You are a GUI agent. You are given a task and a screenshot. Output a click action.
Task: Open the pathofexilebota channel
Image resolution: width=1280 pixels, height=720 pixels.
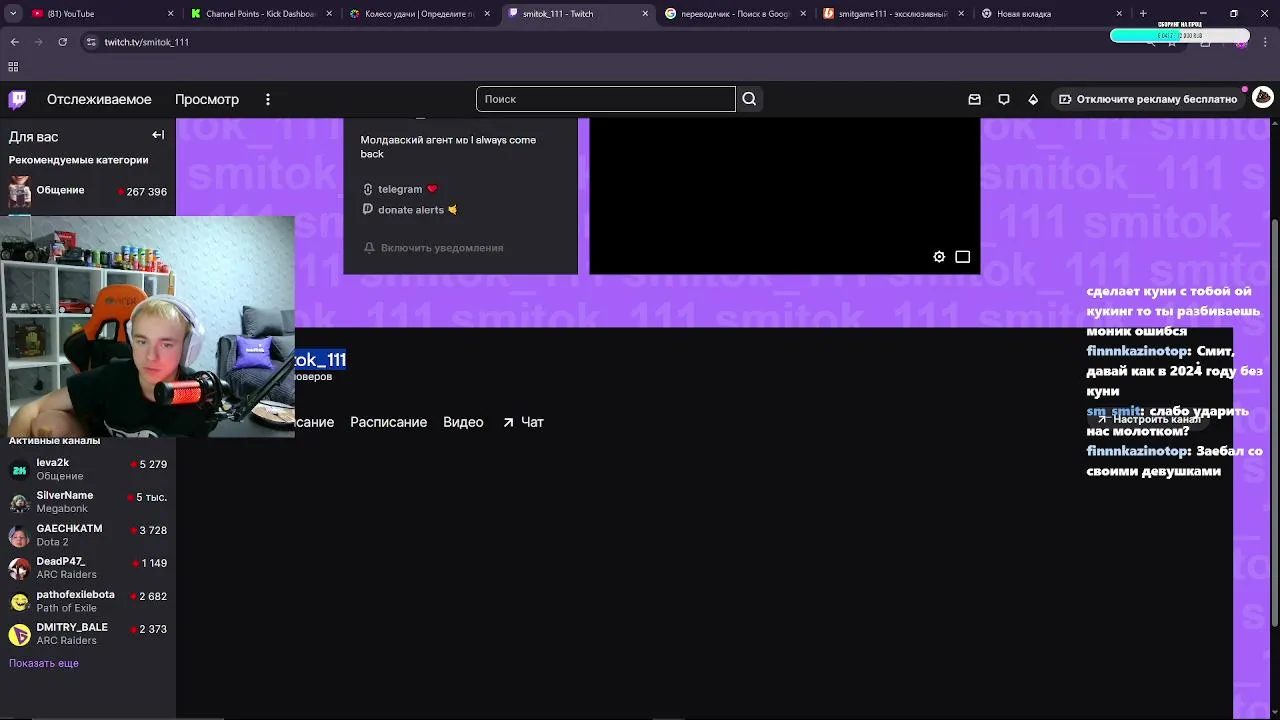(x=88, y=601)
